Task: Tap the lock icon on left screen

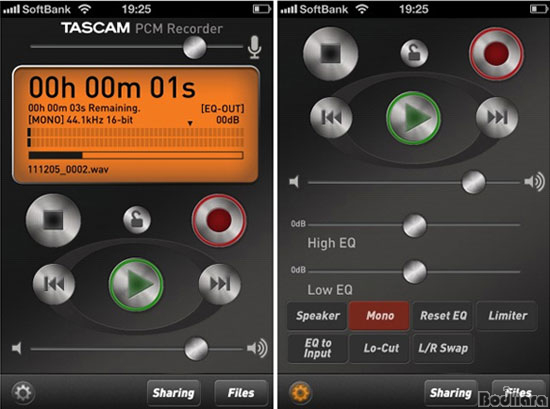Action: pyautogui.click(x=137, y=220)
